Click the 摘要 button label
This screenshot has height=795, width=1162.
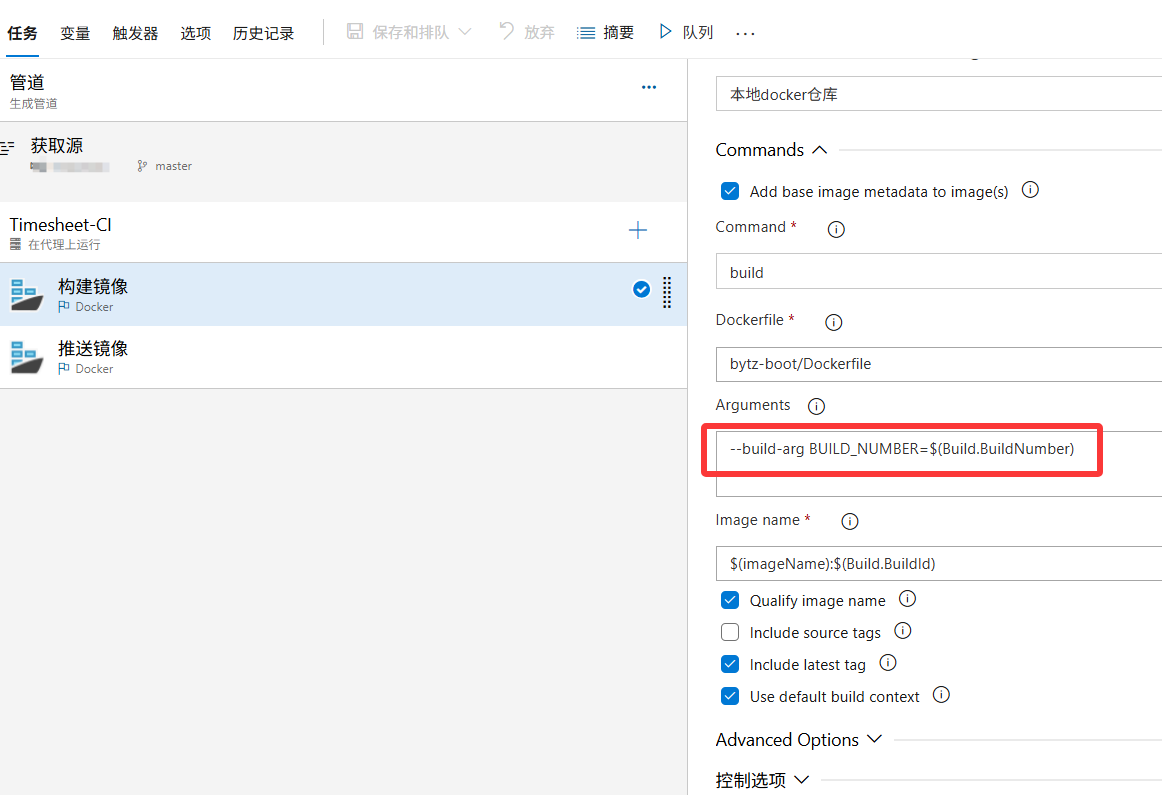[619, 33]
